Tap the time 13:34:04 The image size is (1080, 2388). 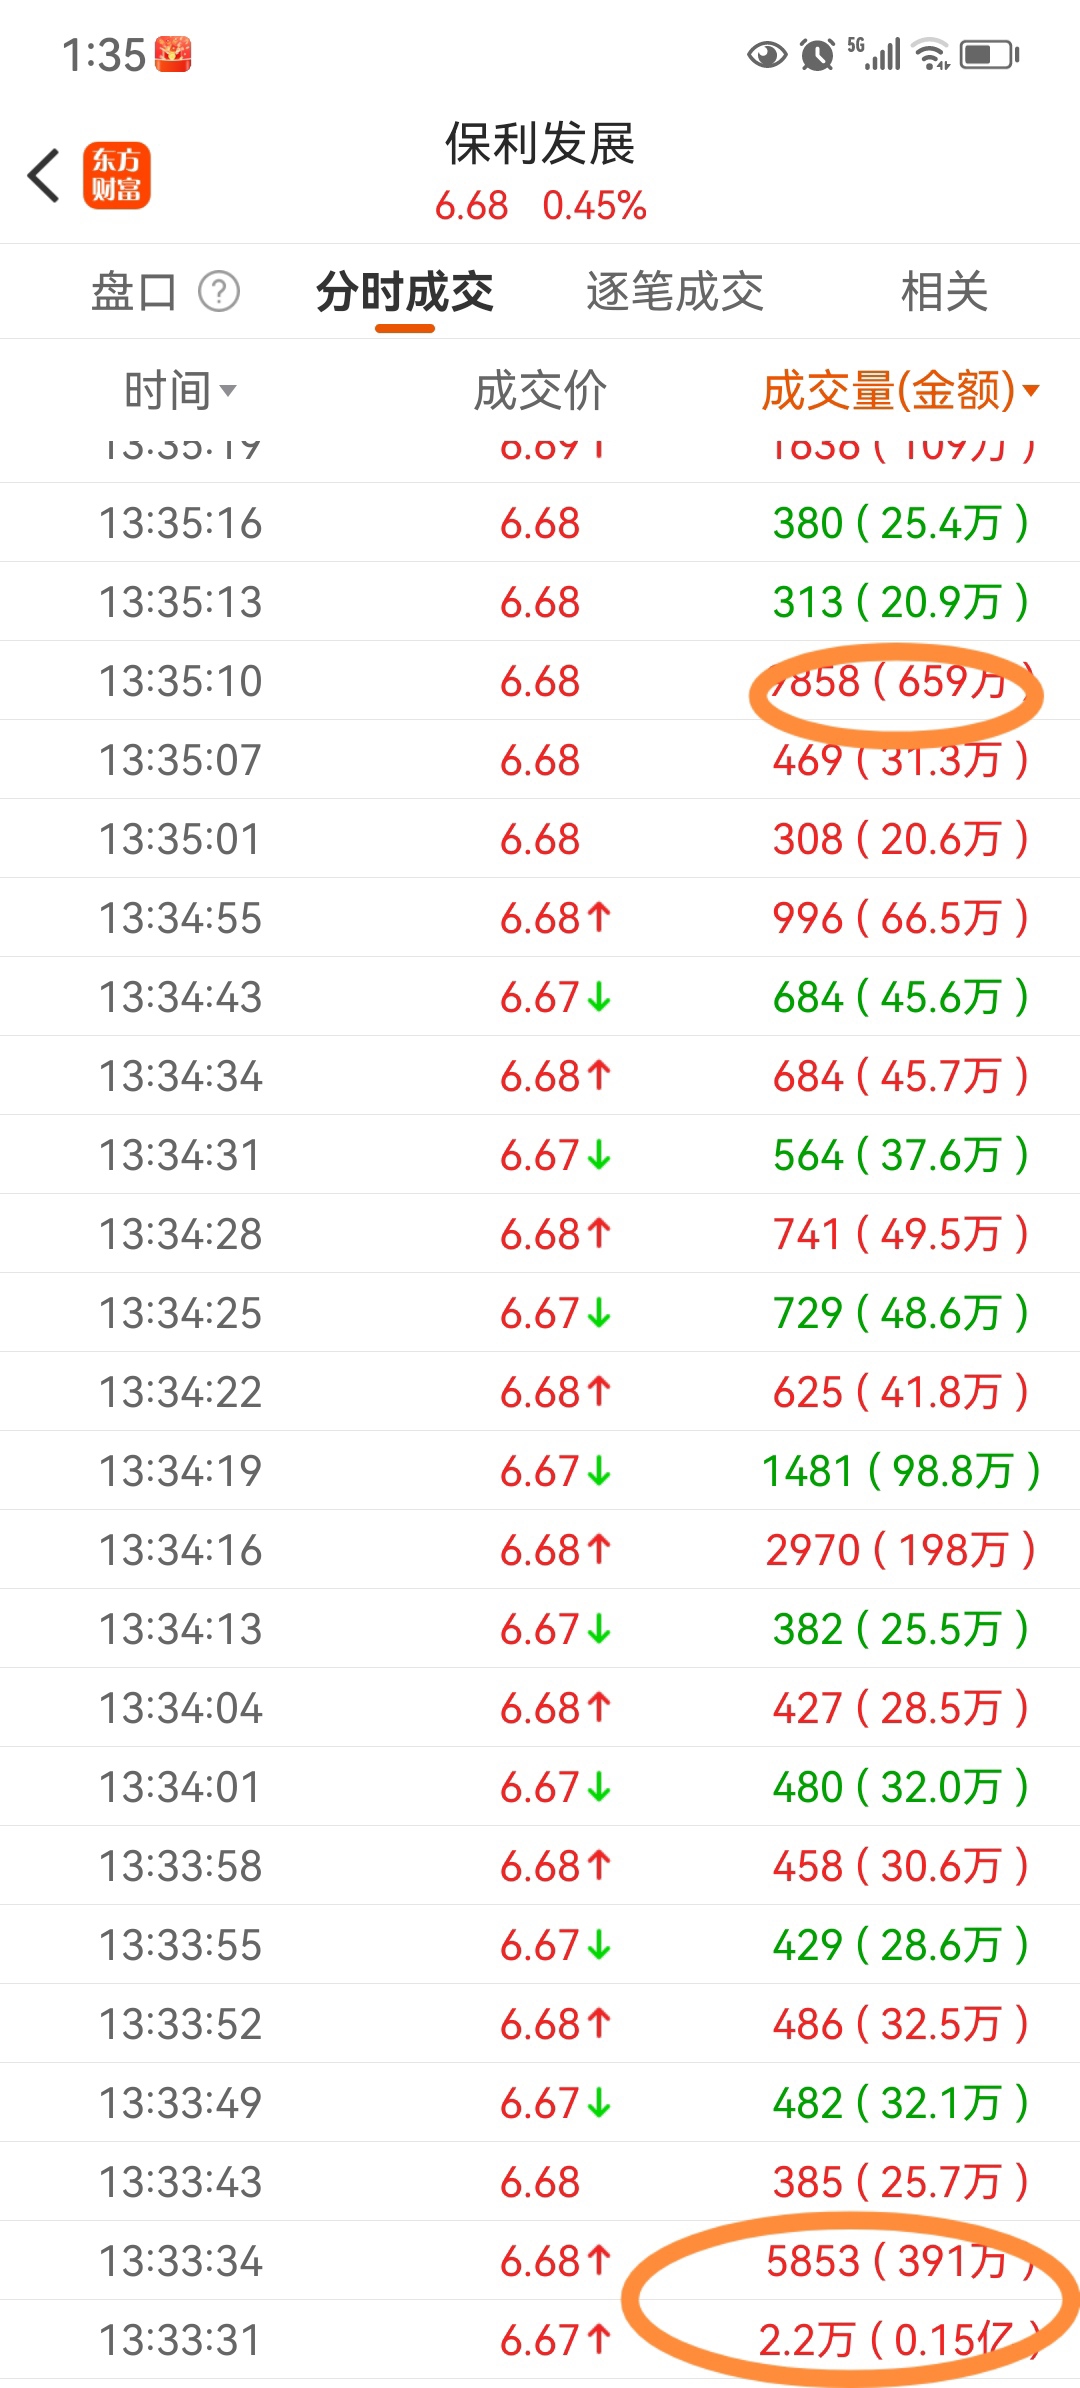tap(180, 1708)
